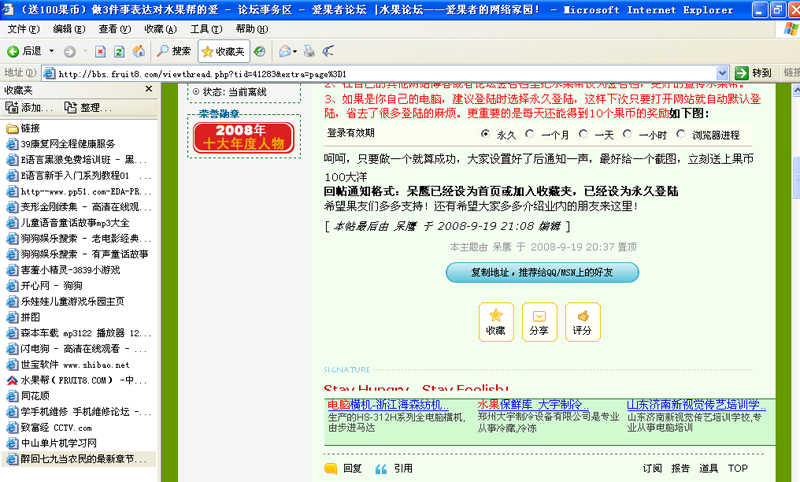The image size is (800, 482).
Task: Open favorite 水果帮 (FRUIT8.COM)
Action: 77,380
